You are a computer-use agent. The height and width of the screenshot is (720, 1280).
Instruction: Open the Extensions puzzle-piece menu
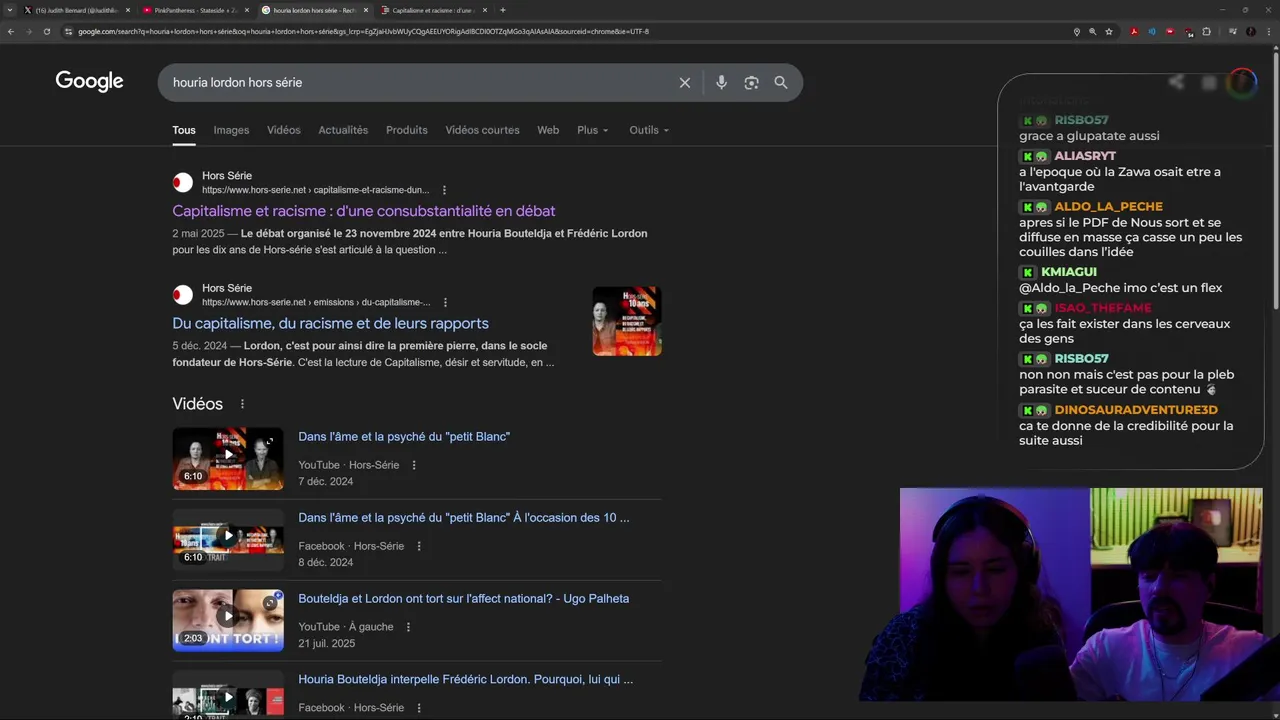point(1207,31)
